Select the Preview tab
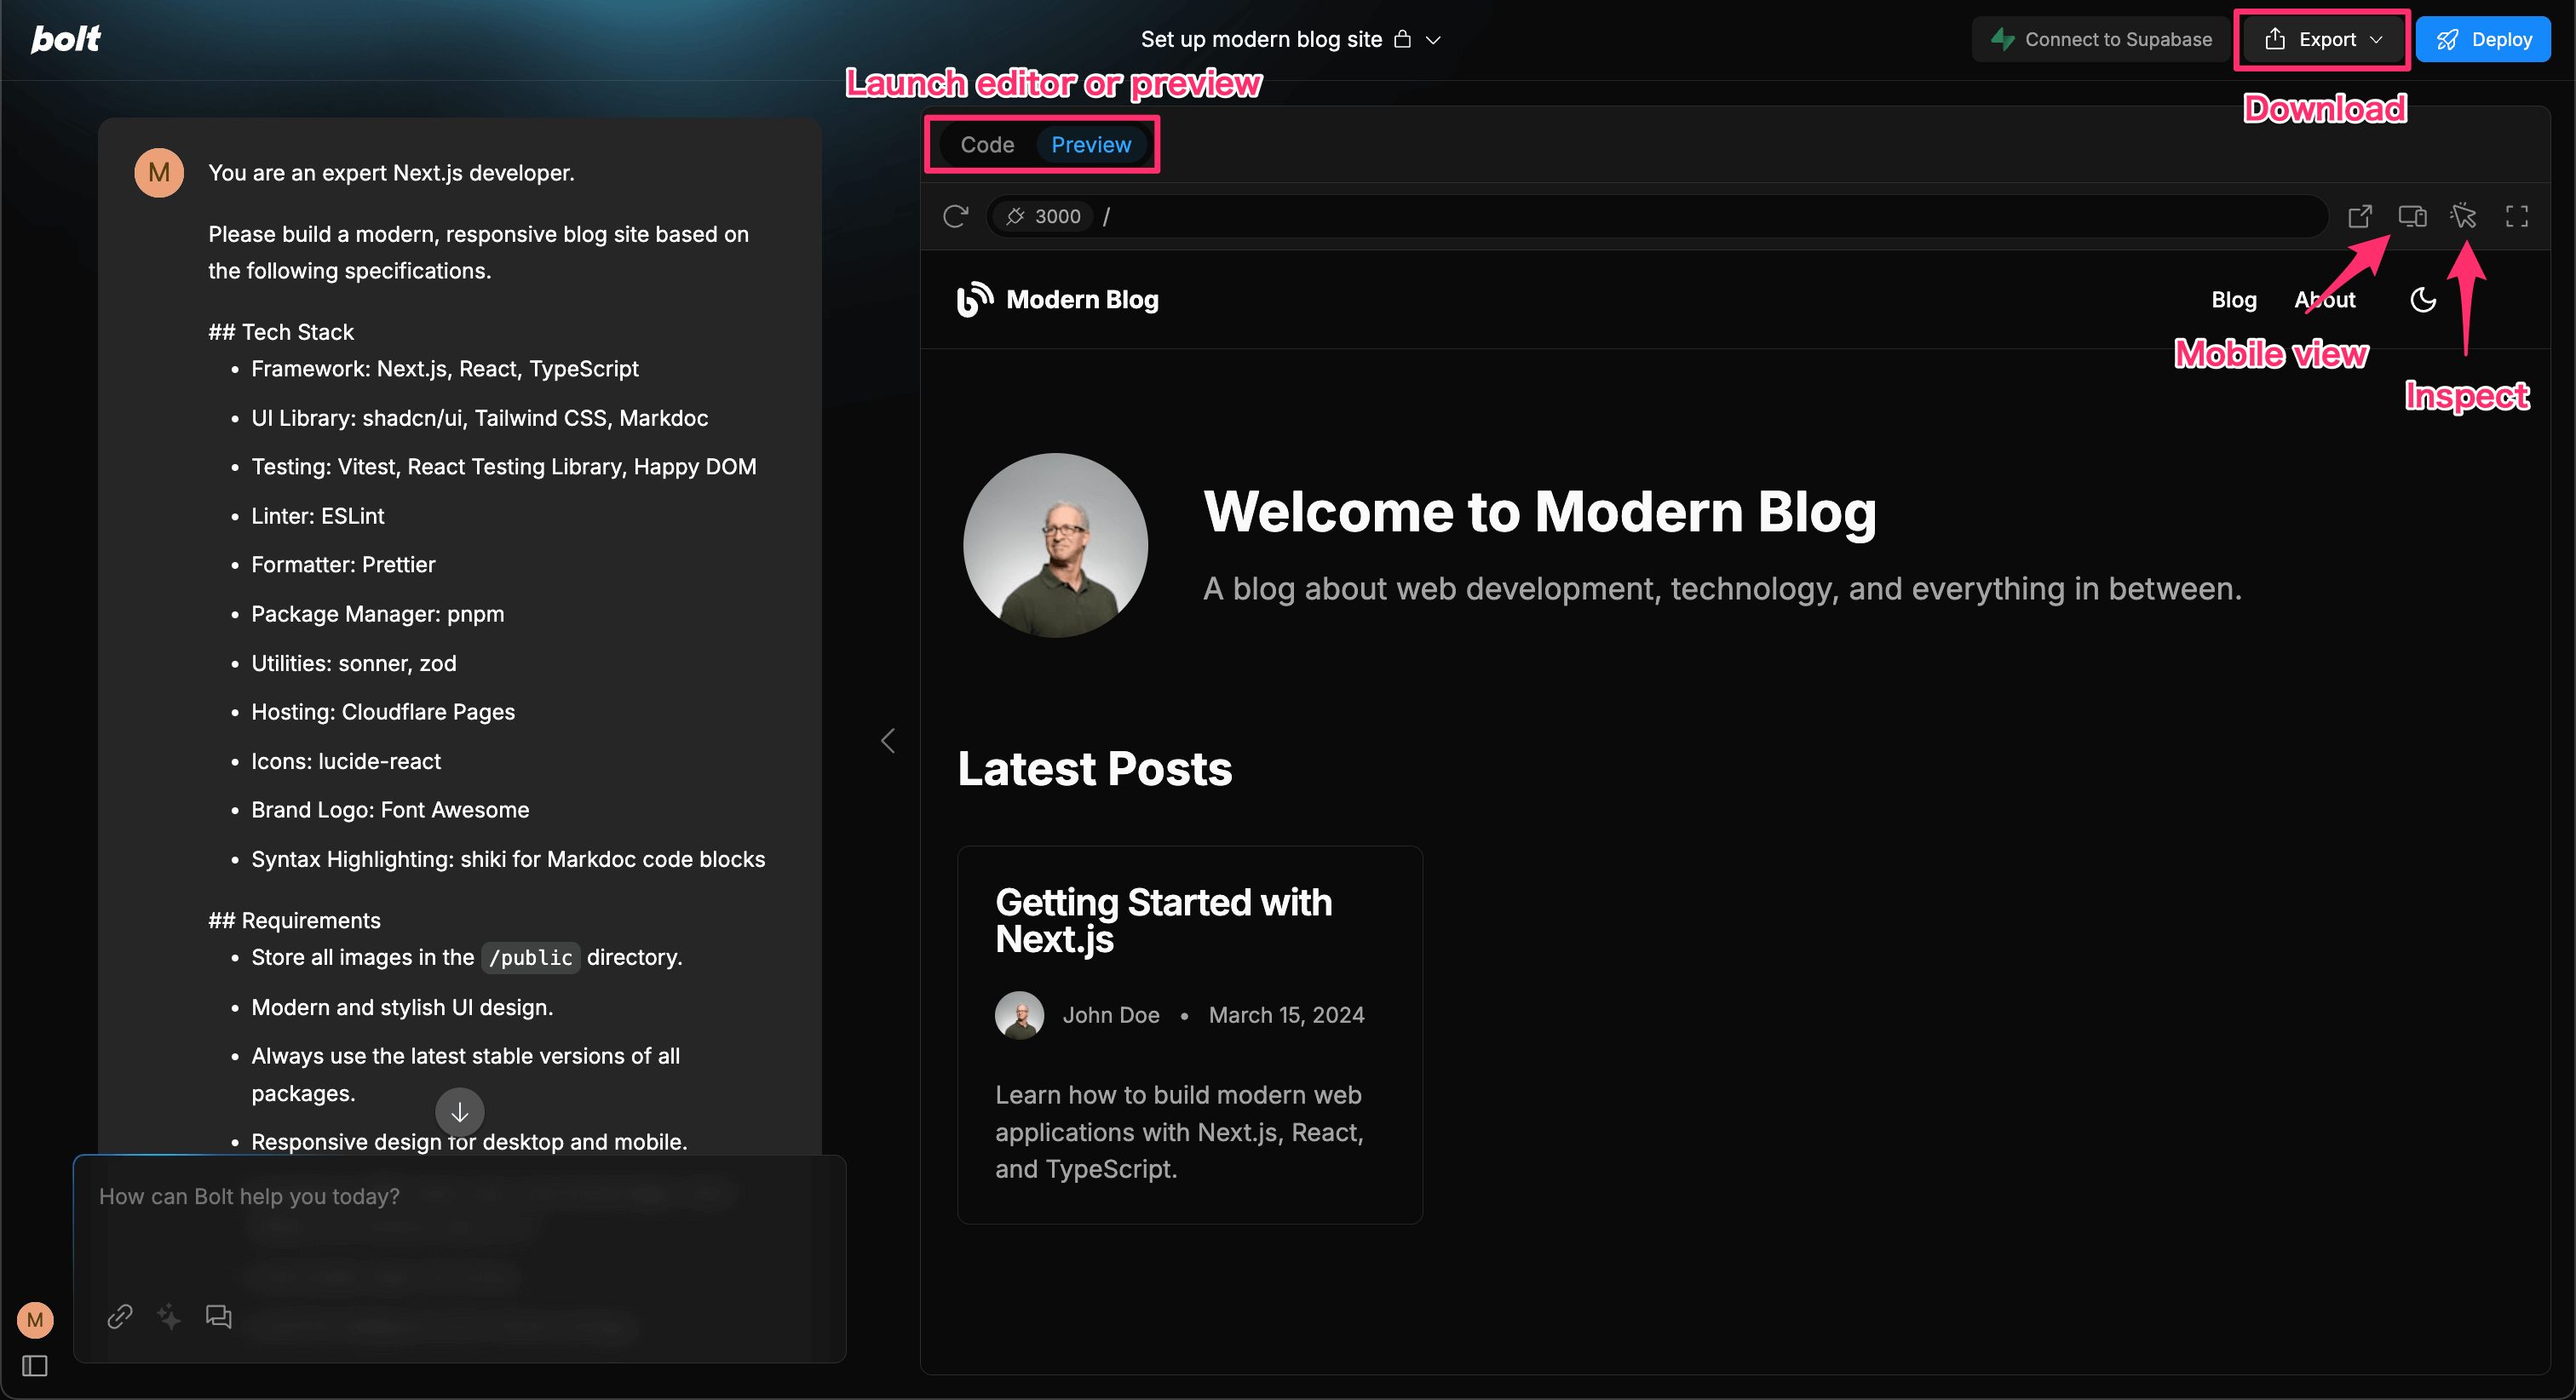The image size is (2576, 1400). (1091, 145)
